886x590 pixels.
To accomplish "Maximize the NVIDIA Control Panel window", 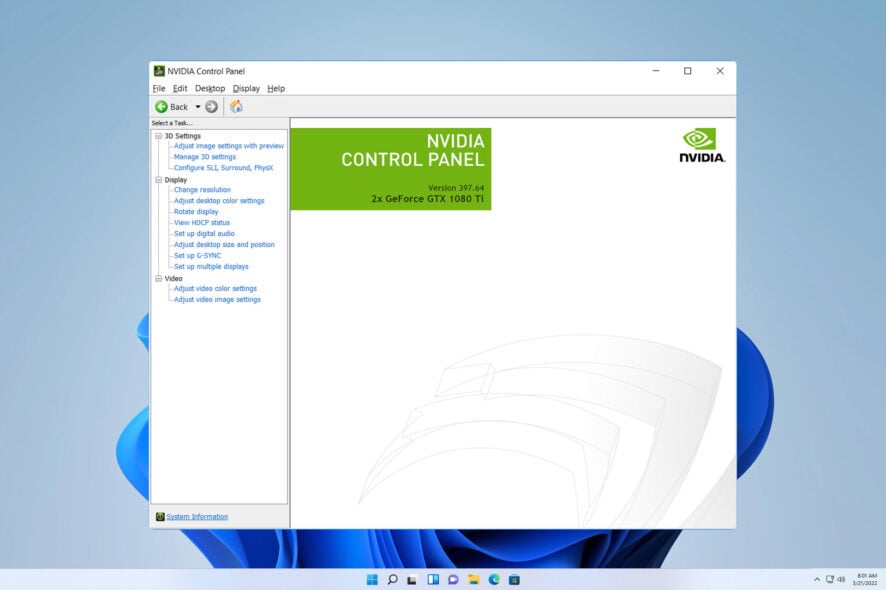I will tap(688, 71).
